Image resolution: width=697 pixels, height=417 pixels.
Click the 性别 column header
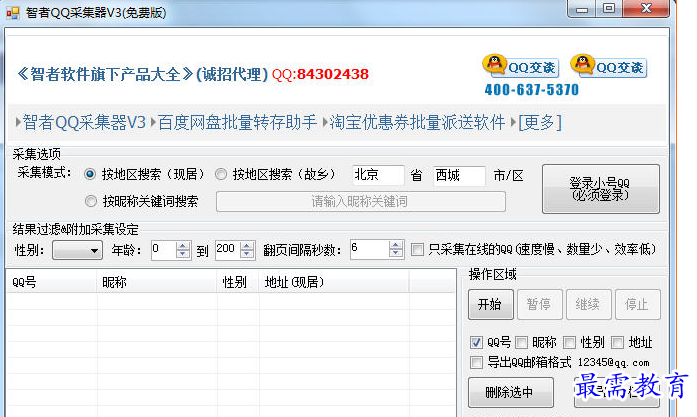[x=238, y=282]
